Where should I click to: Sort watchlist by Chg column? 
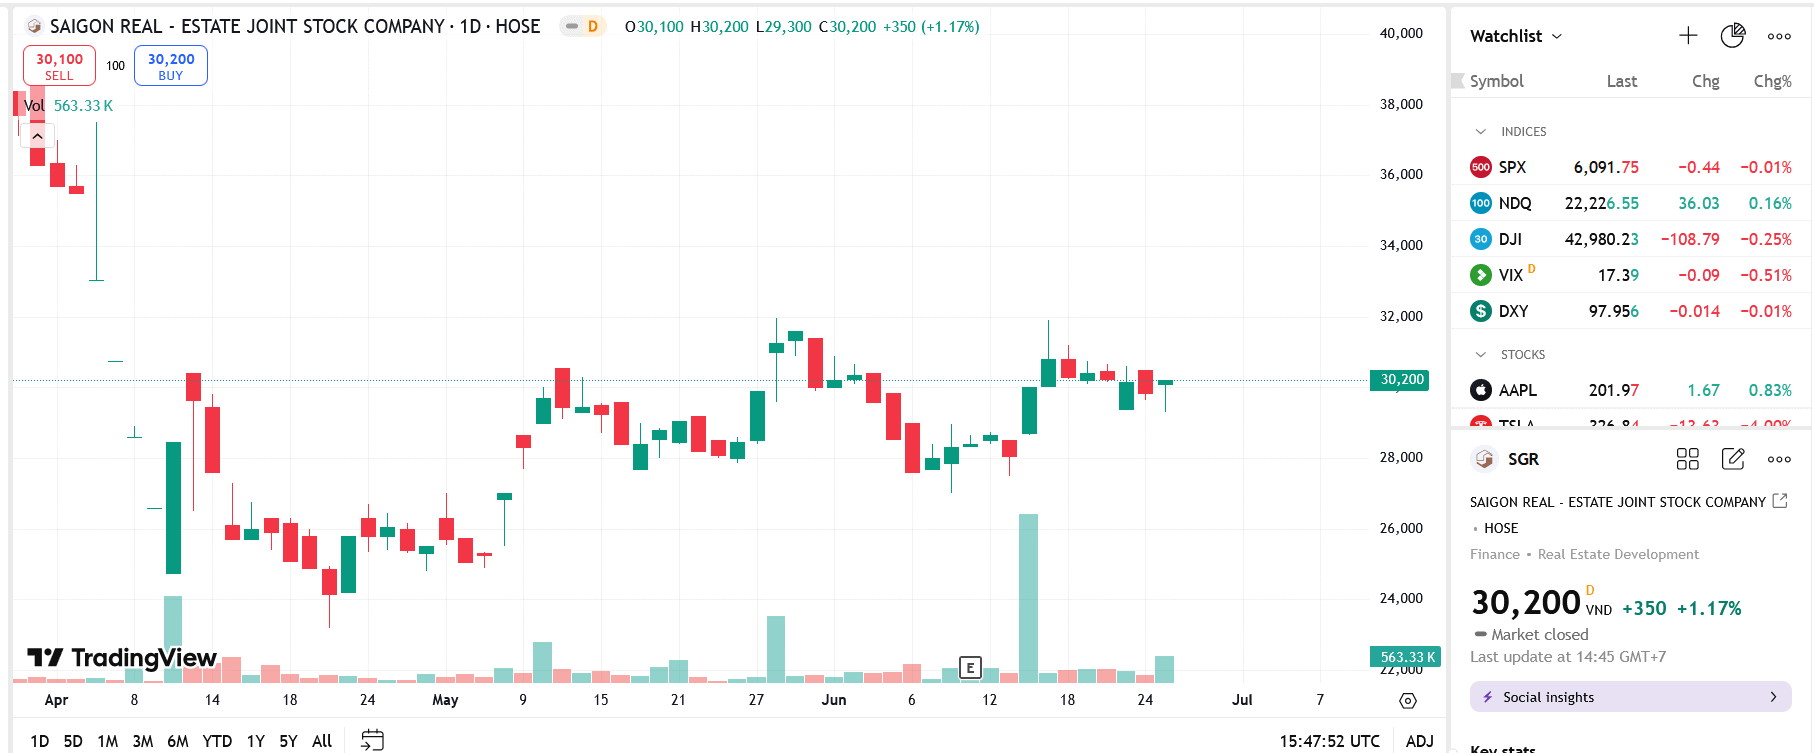[x=1706, y=81]
